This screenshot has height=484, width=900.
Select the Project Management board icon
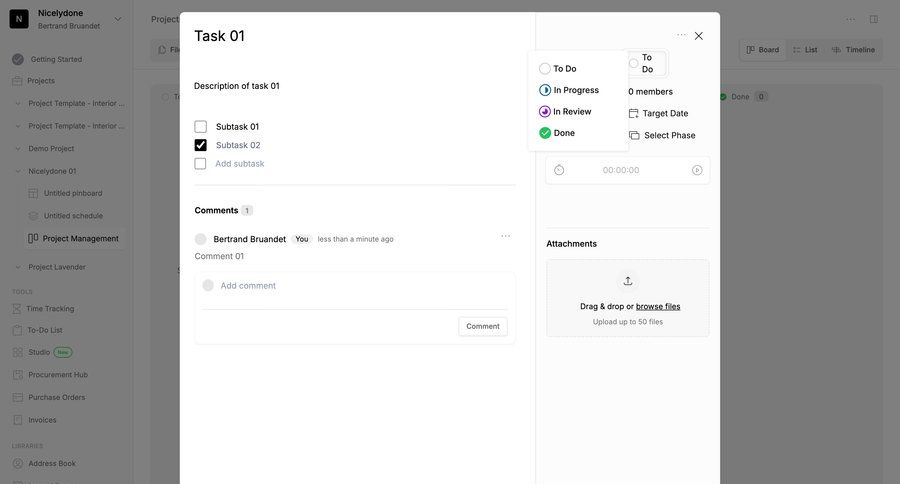pyautogui.click(x=33, y=238)
